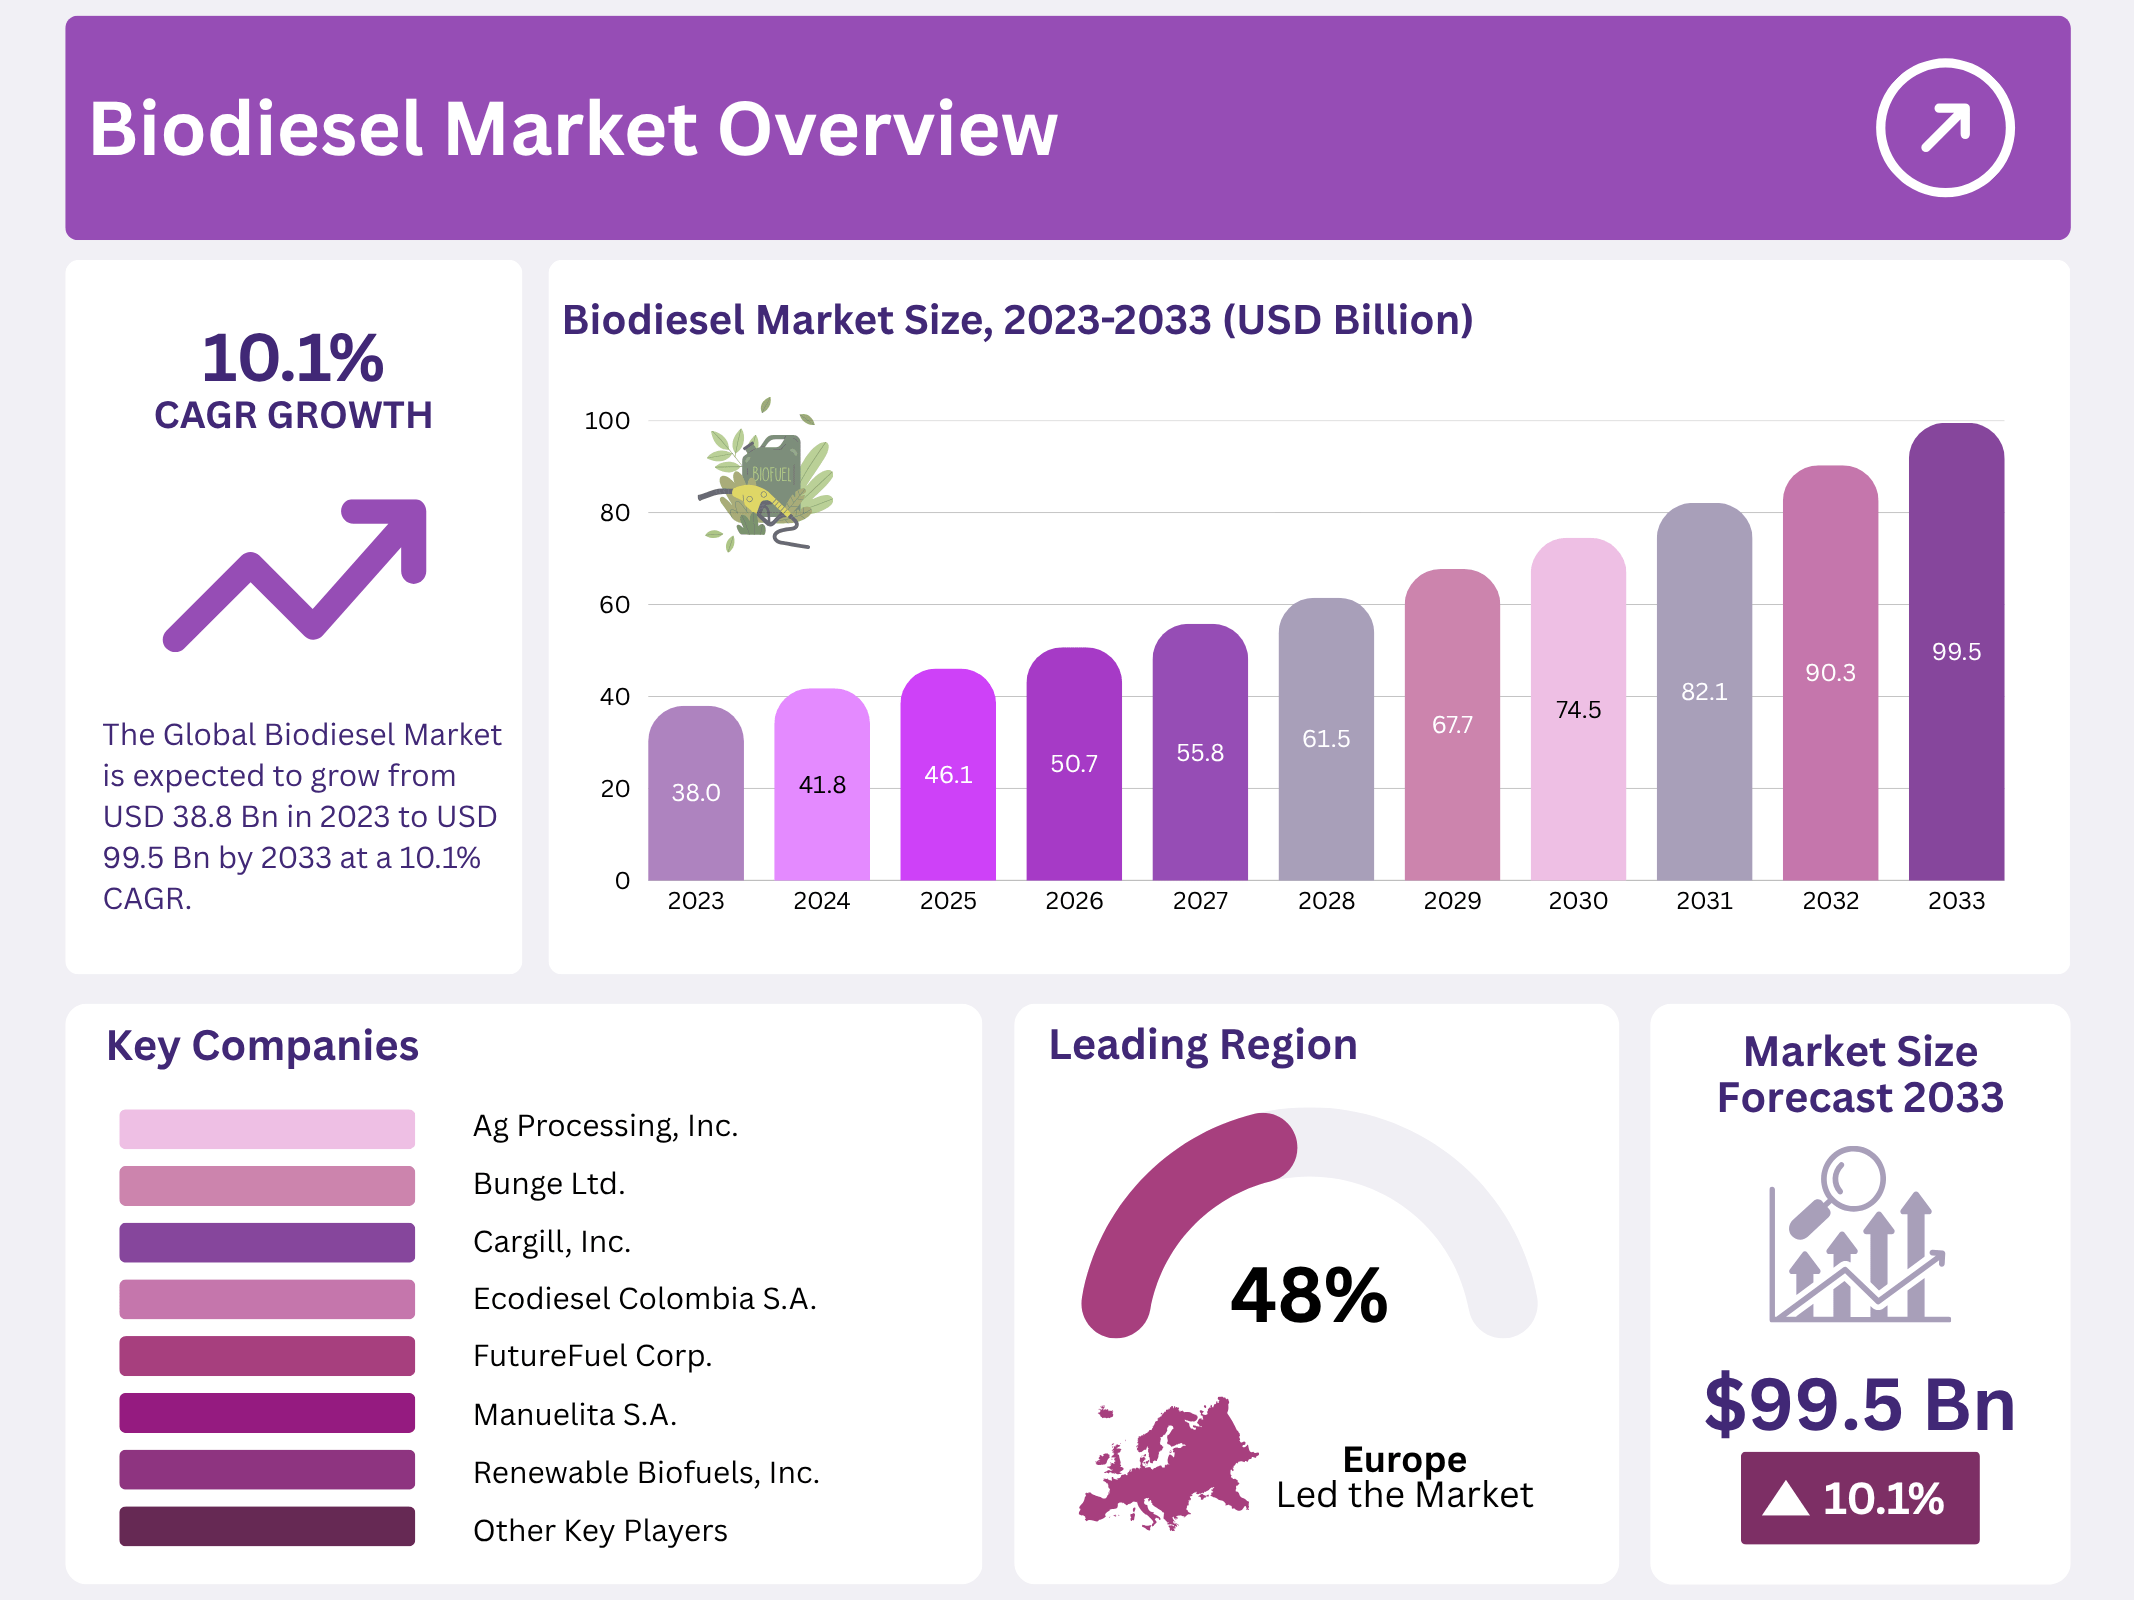
Task: Click the white triangle beside 10.1%
Action: (x=1786, y=1499)
